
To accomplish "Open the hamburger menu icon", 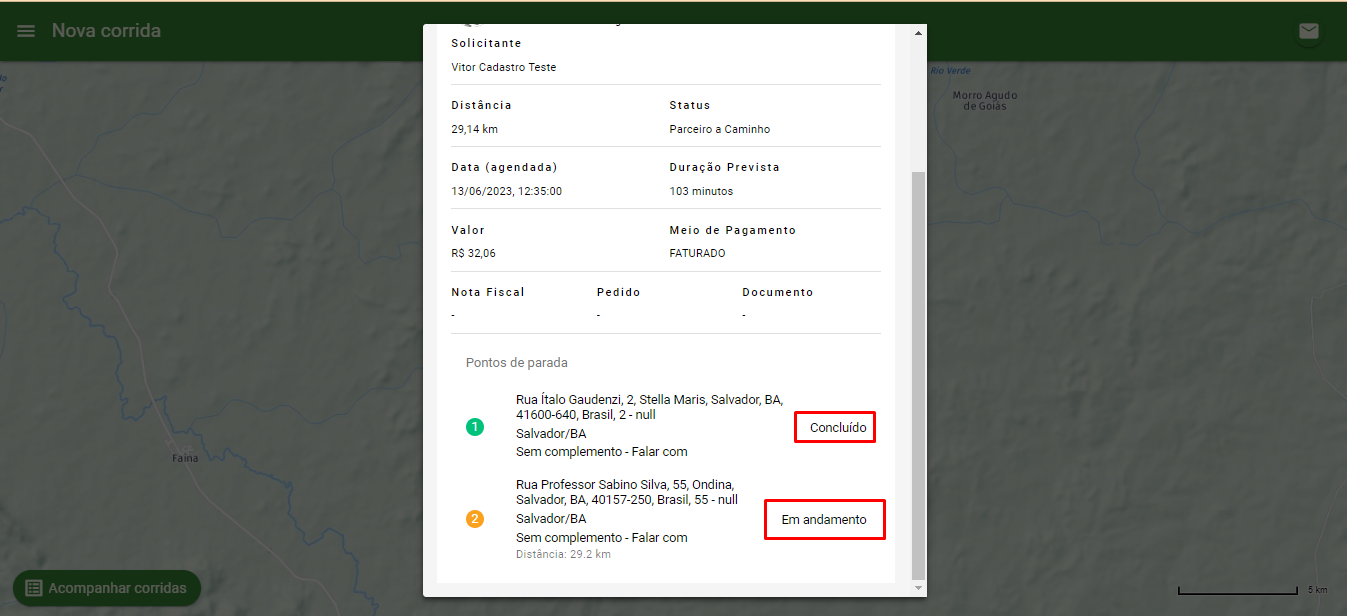I will (26, 31).
